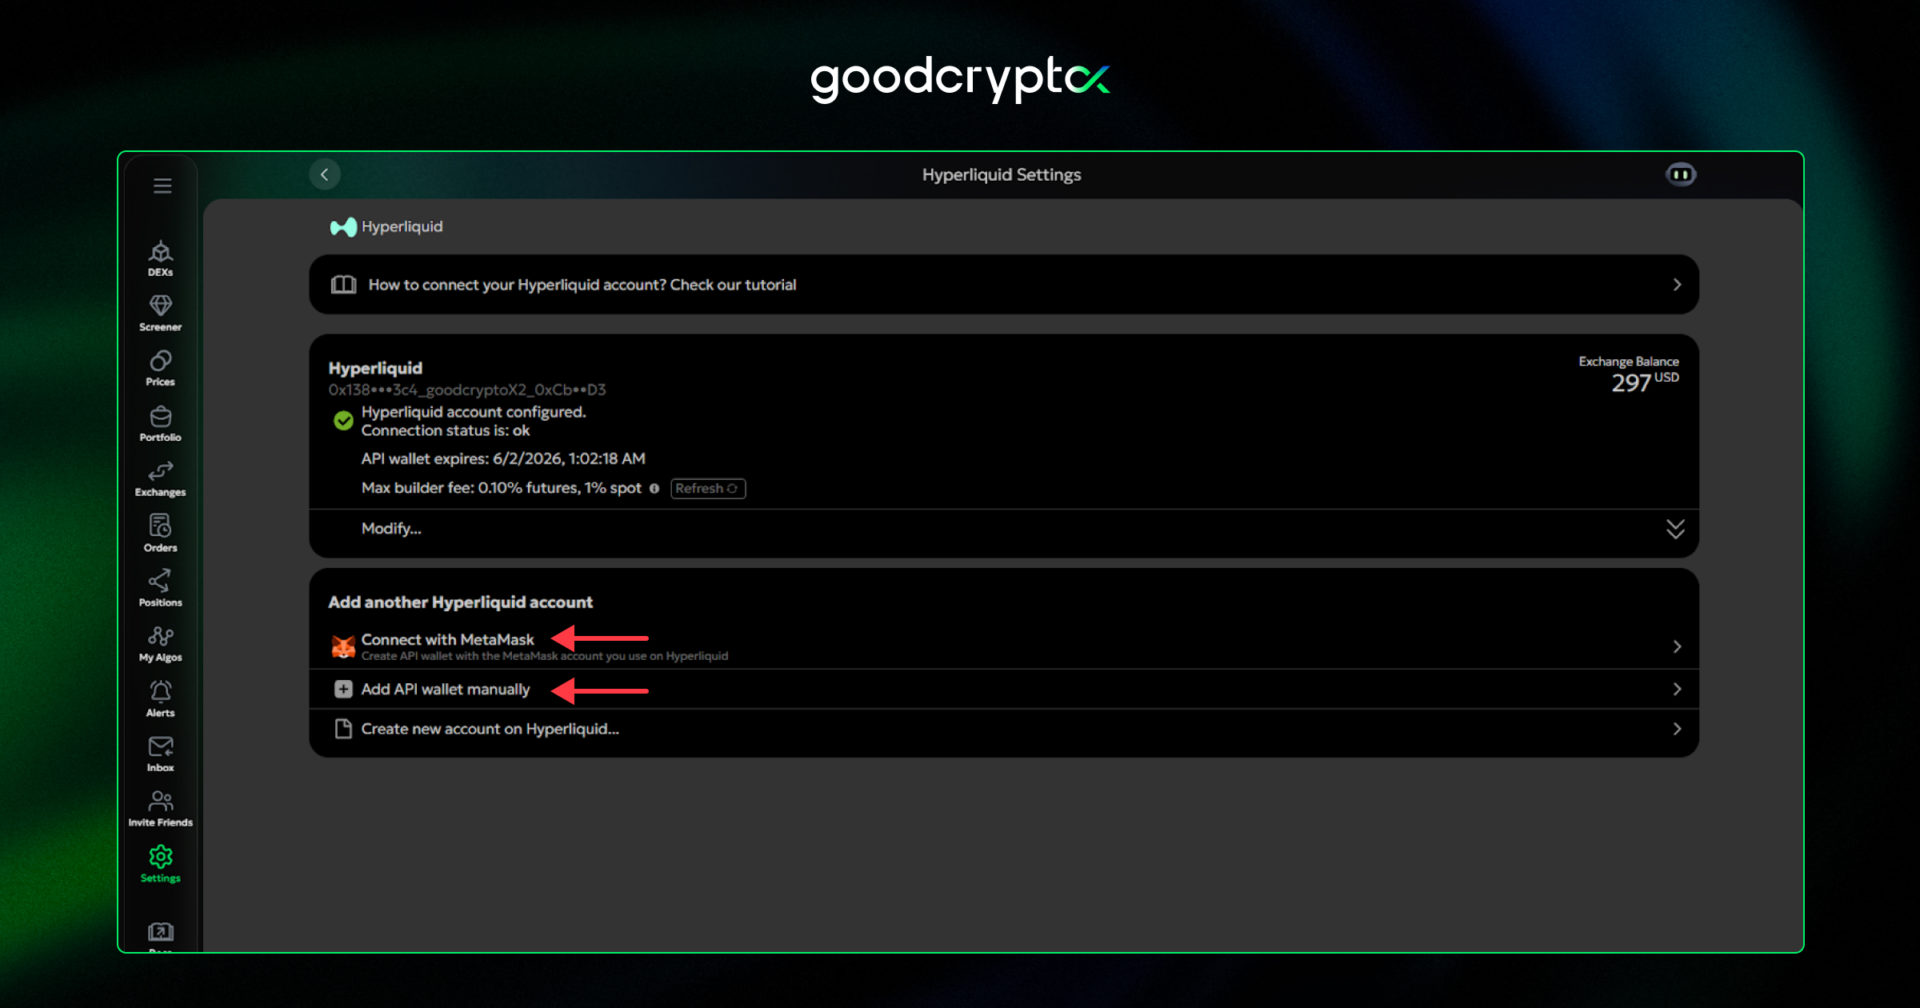Select the Screener icon
Screen dimensions: 1920x1008
point(160,312)
